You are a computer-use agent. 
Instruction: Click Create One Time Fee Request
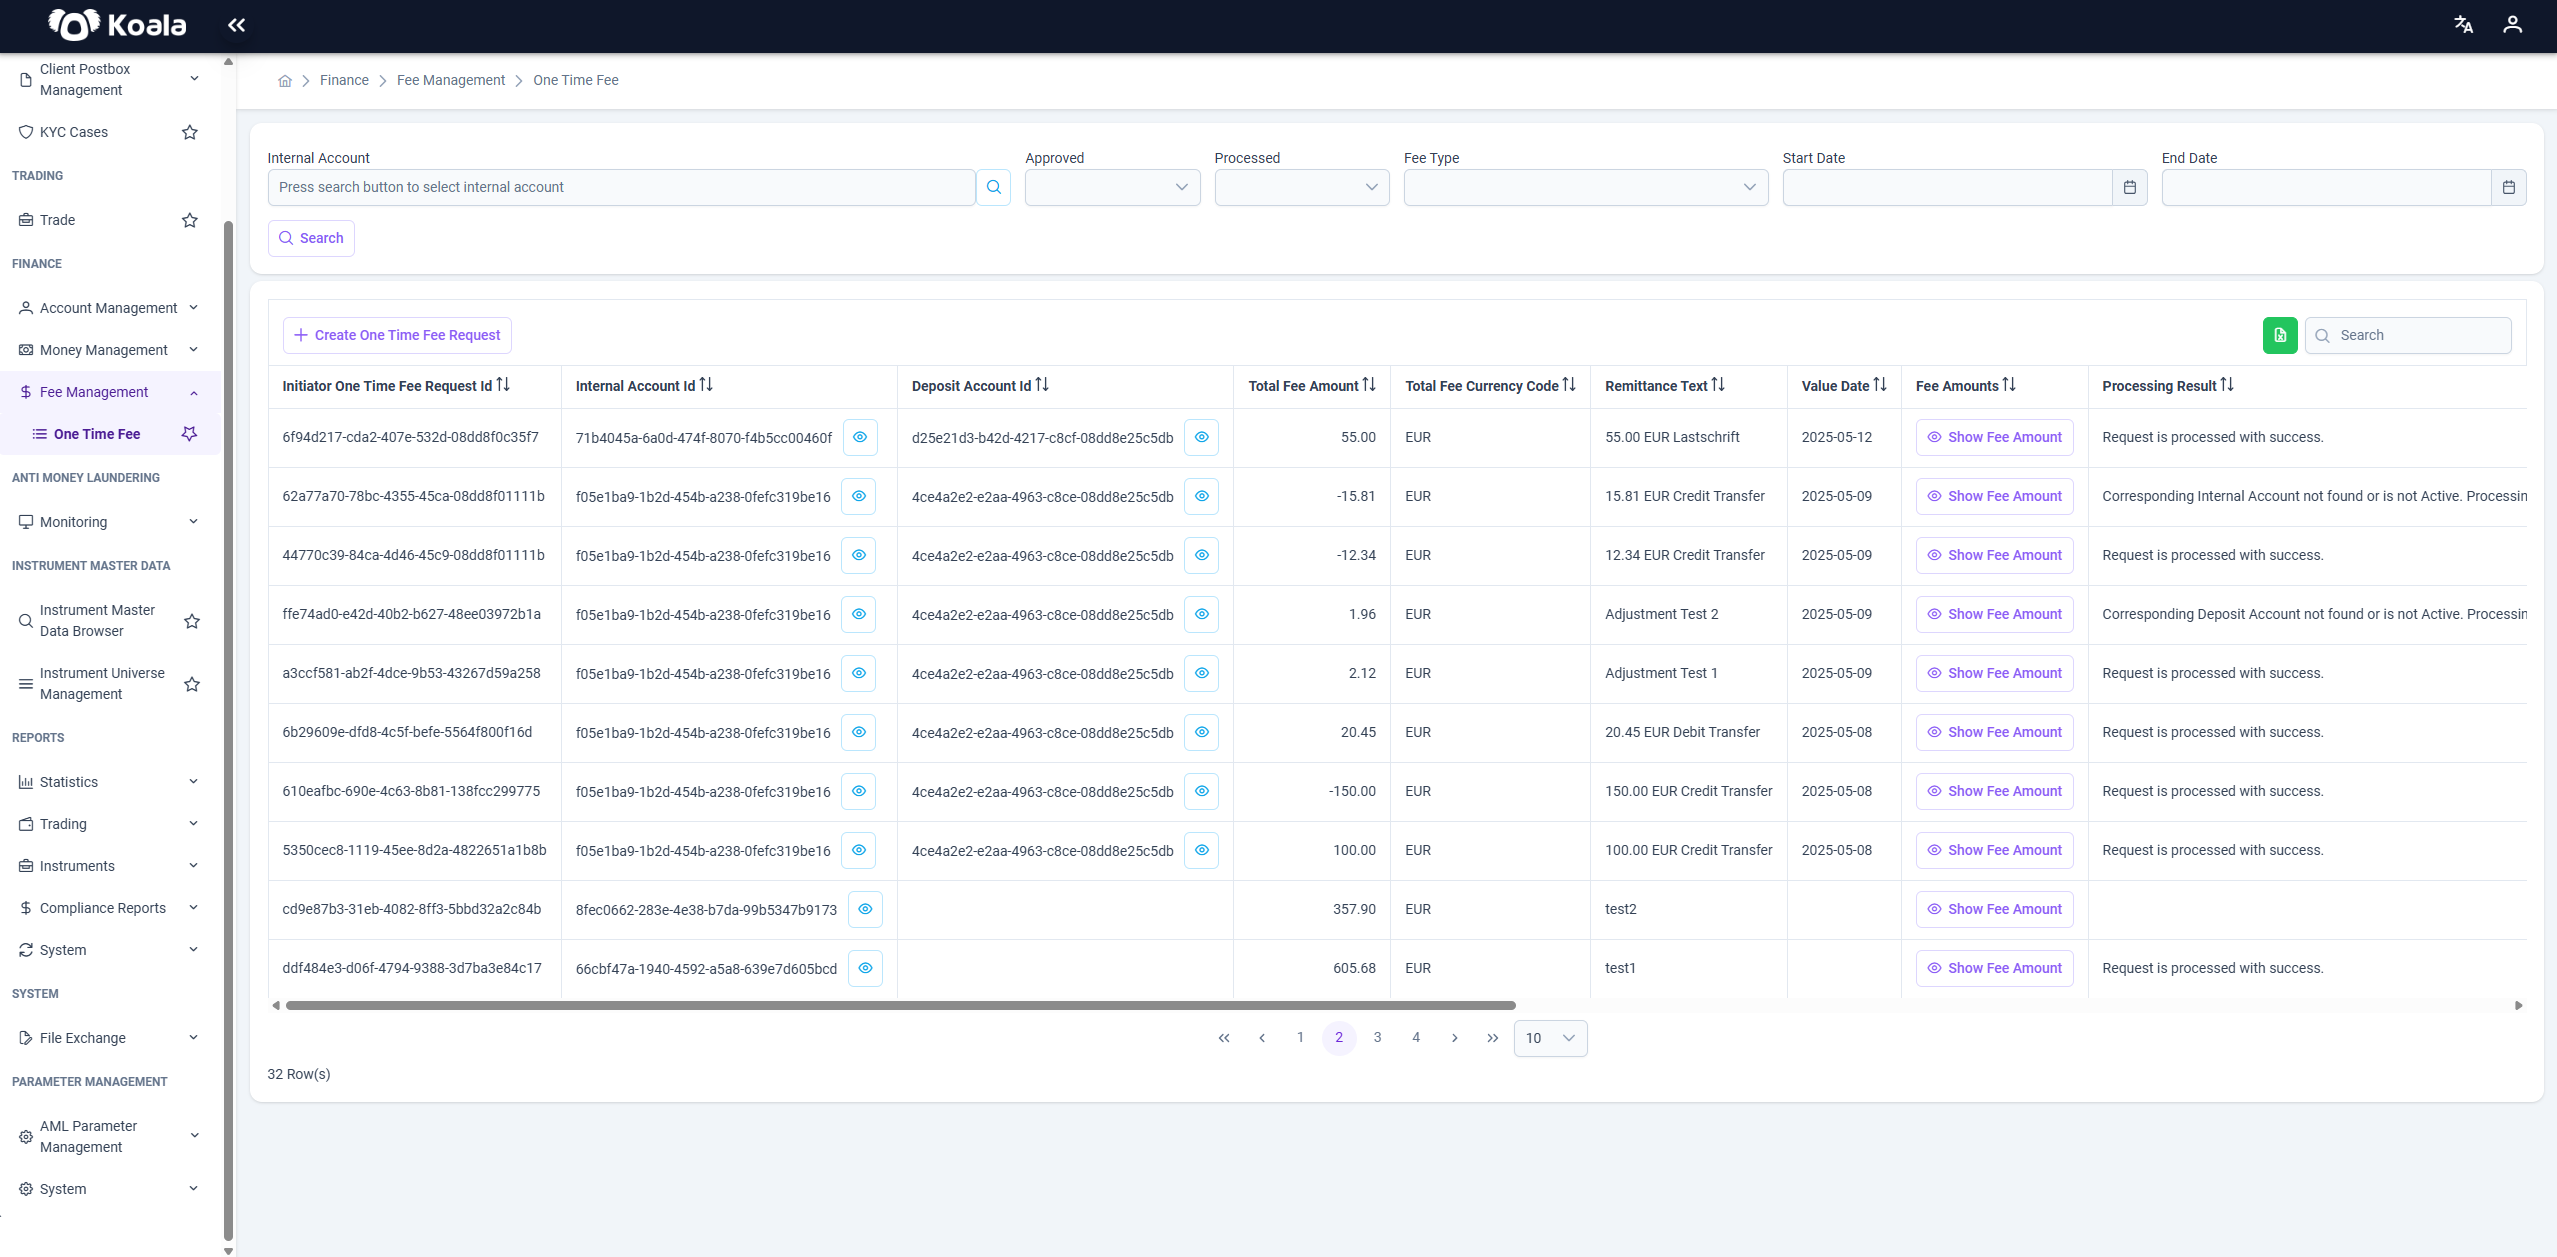point(397,335)
